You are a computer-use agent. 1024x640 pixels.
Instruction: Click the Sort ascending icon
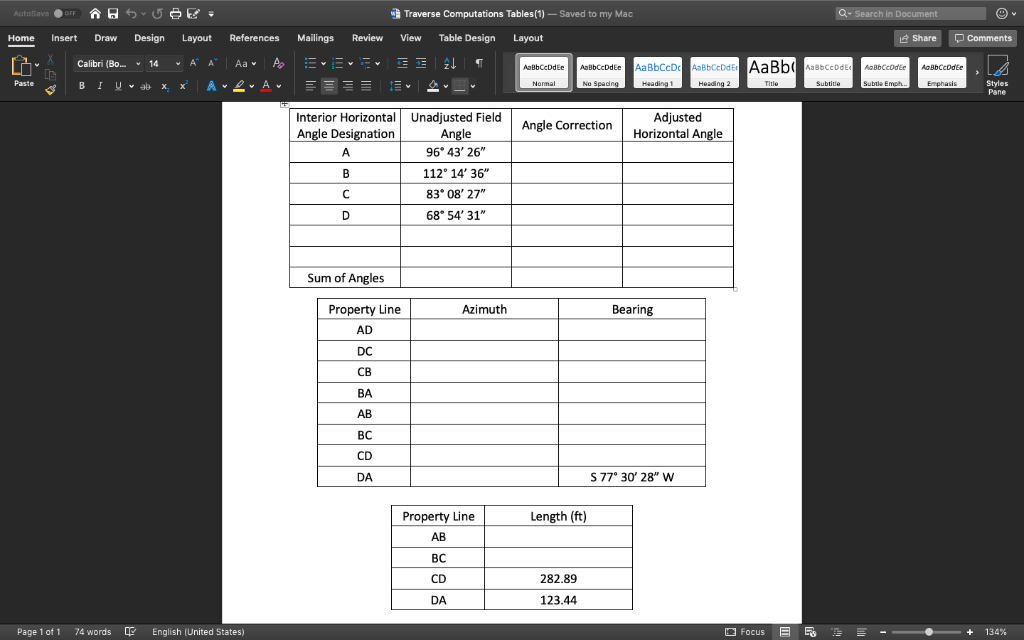(x=449, y=63)
